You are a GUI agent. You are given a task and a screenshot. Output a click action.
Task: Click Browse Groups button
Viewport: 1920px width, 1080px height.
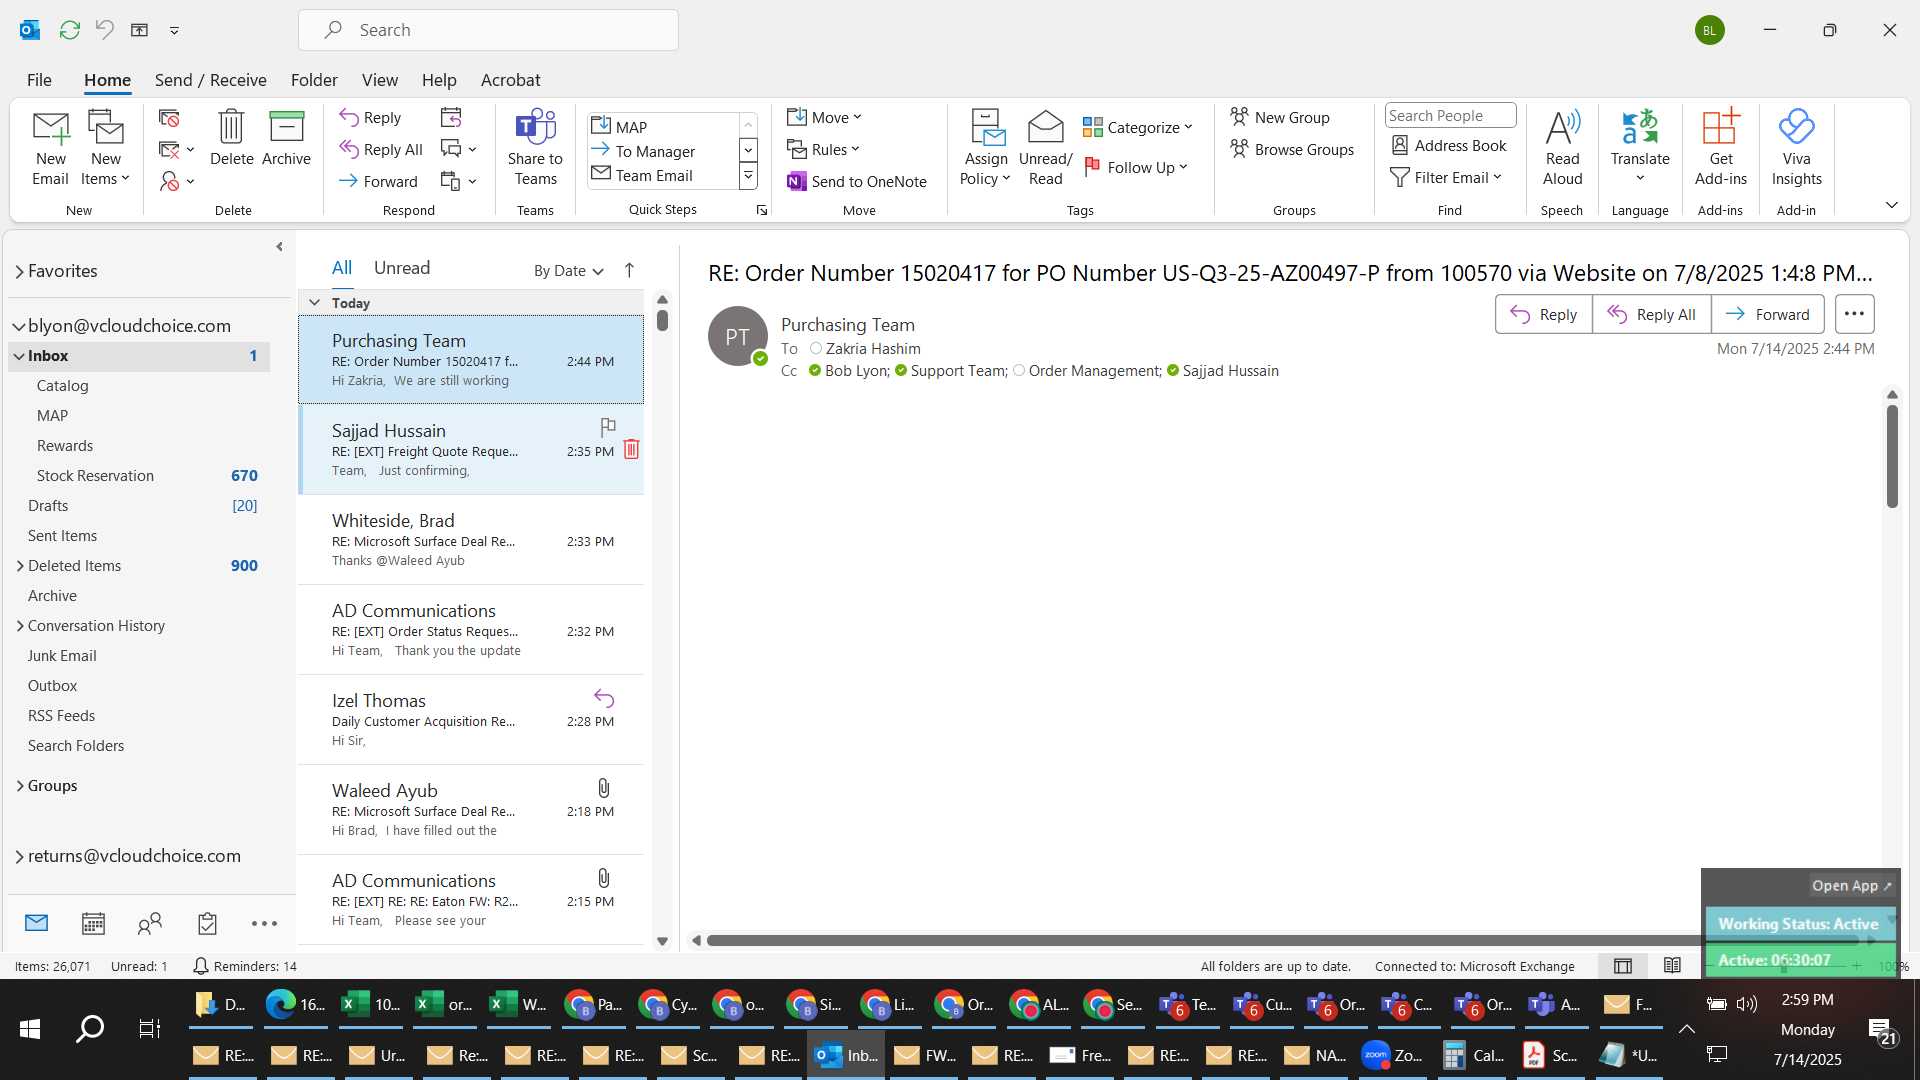tap(1291, 149)
